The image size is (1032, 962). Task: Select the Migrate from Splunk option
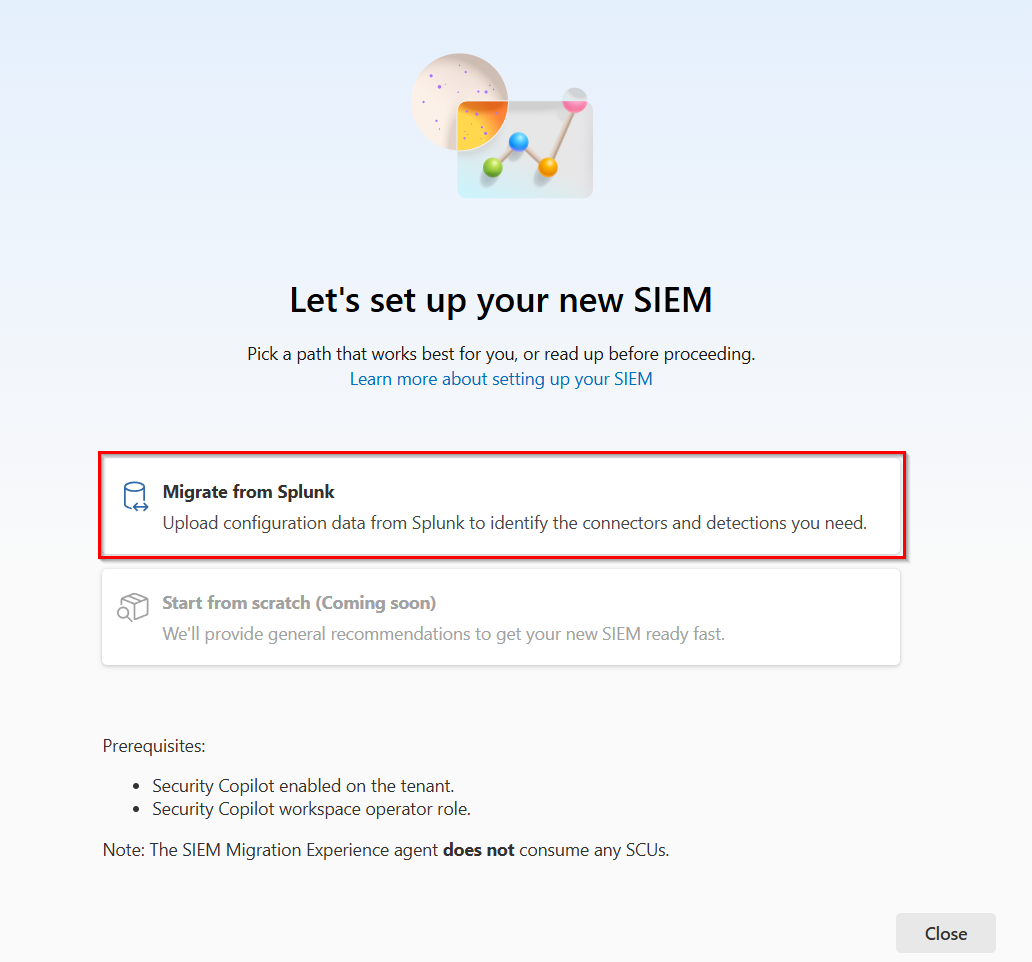pos(501,505)
